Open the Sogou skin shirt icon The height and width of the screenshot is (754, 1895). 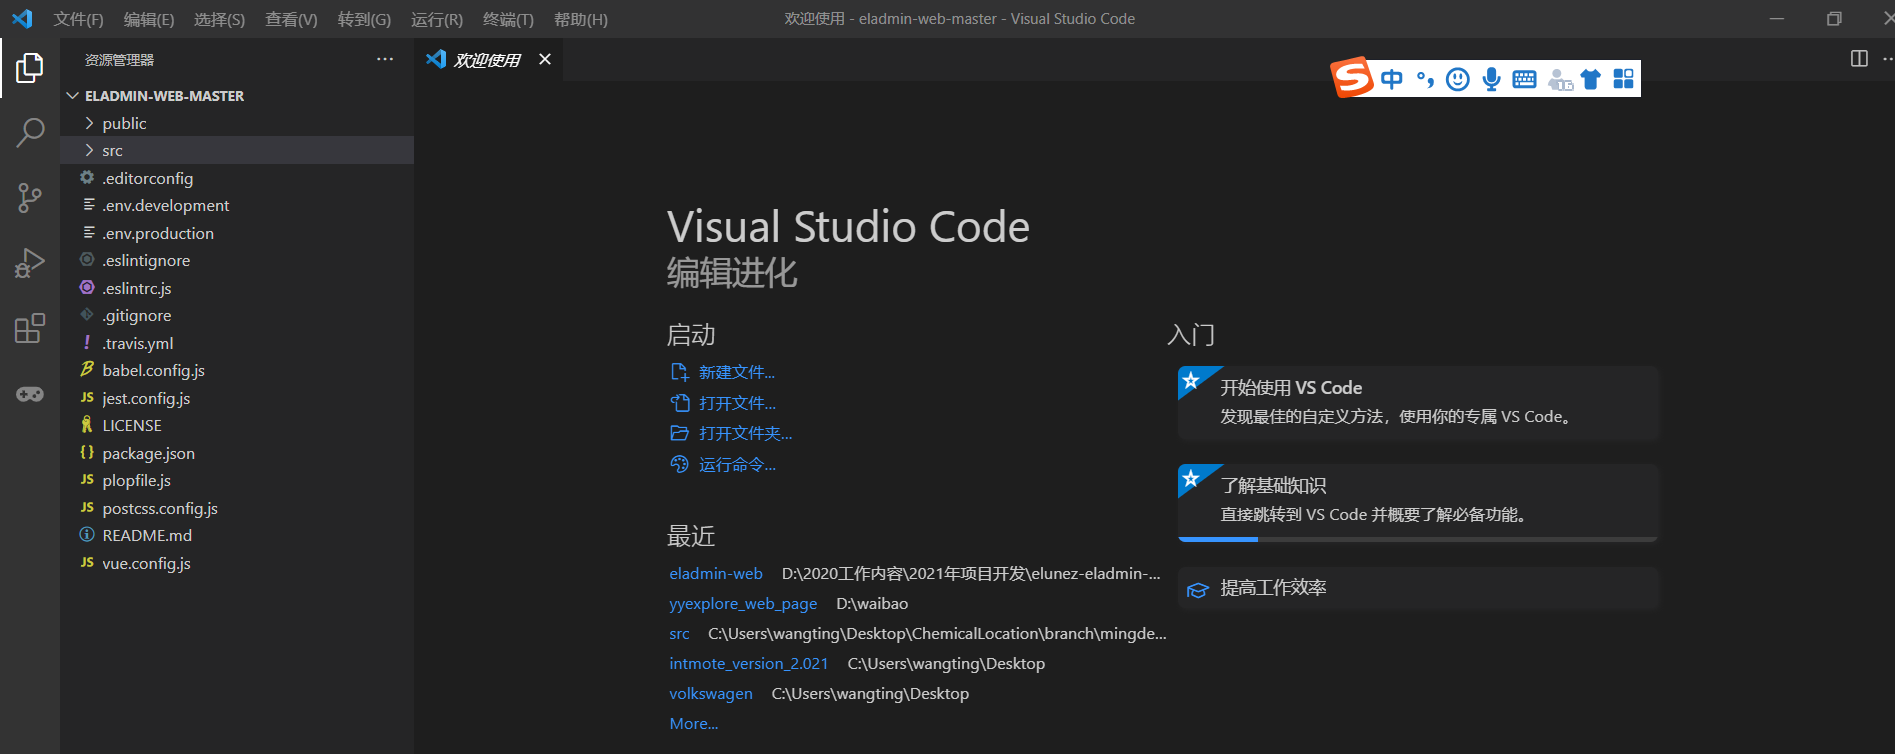click(1591, 79)
